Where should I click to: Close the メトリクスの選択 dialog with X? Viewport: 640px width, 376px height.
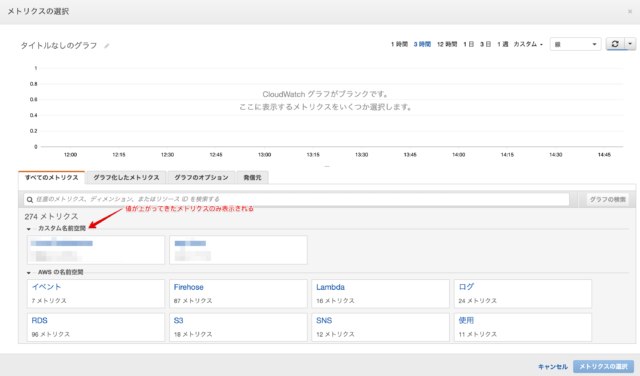click(x=630, y=11)
